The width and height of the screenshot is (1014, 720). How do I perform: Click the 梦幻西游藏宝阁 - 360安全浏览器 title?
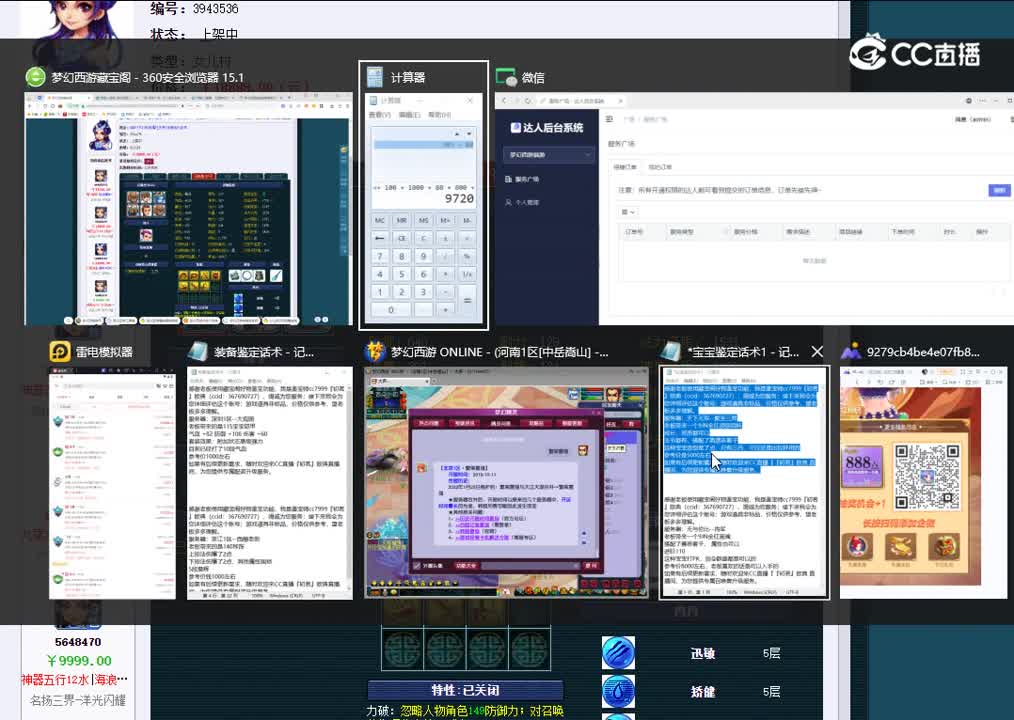point(148,78)
